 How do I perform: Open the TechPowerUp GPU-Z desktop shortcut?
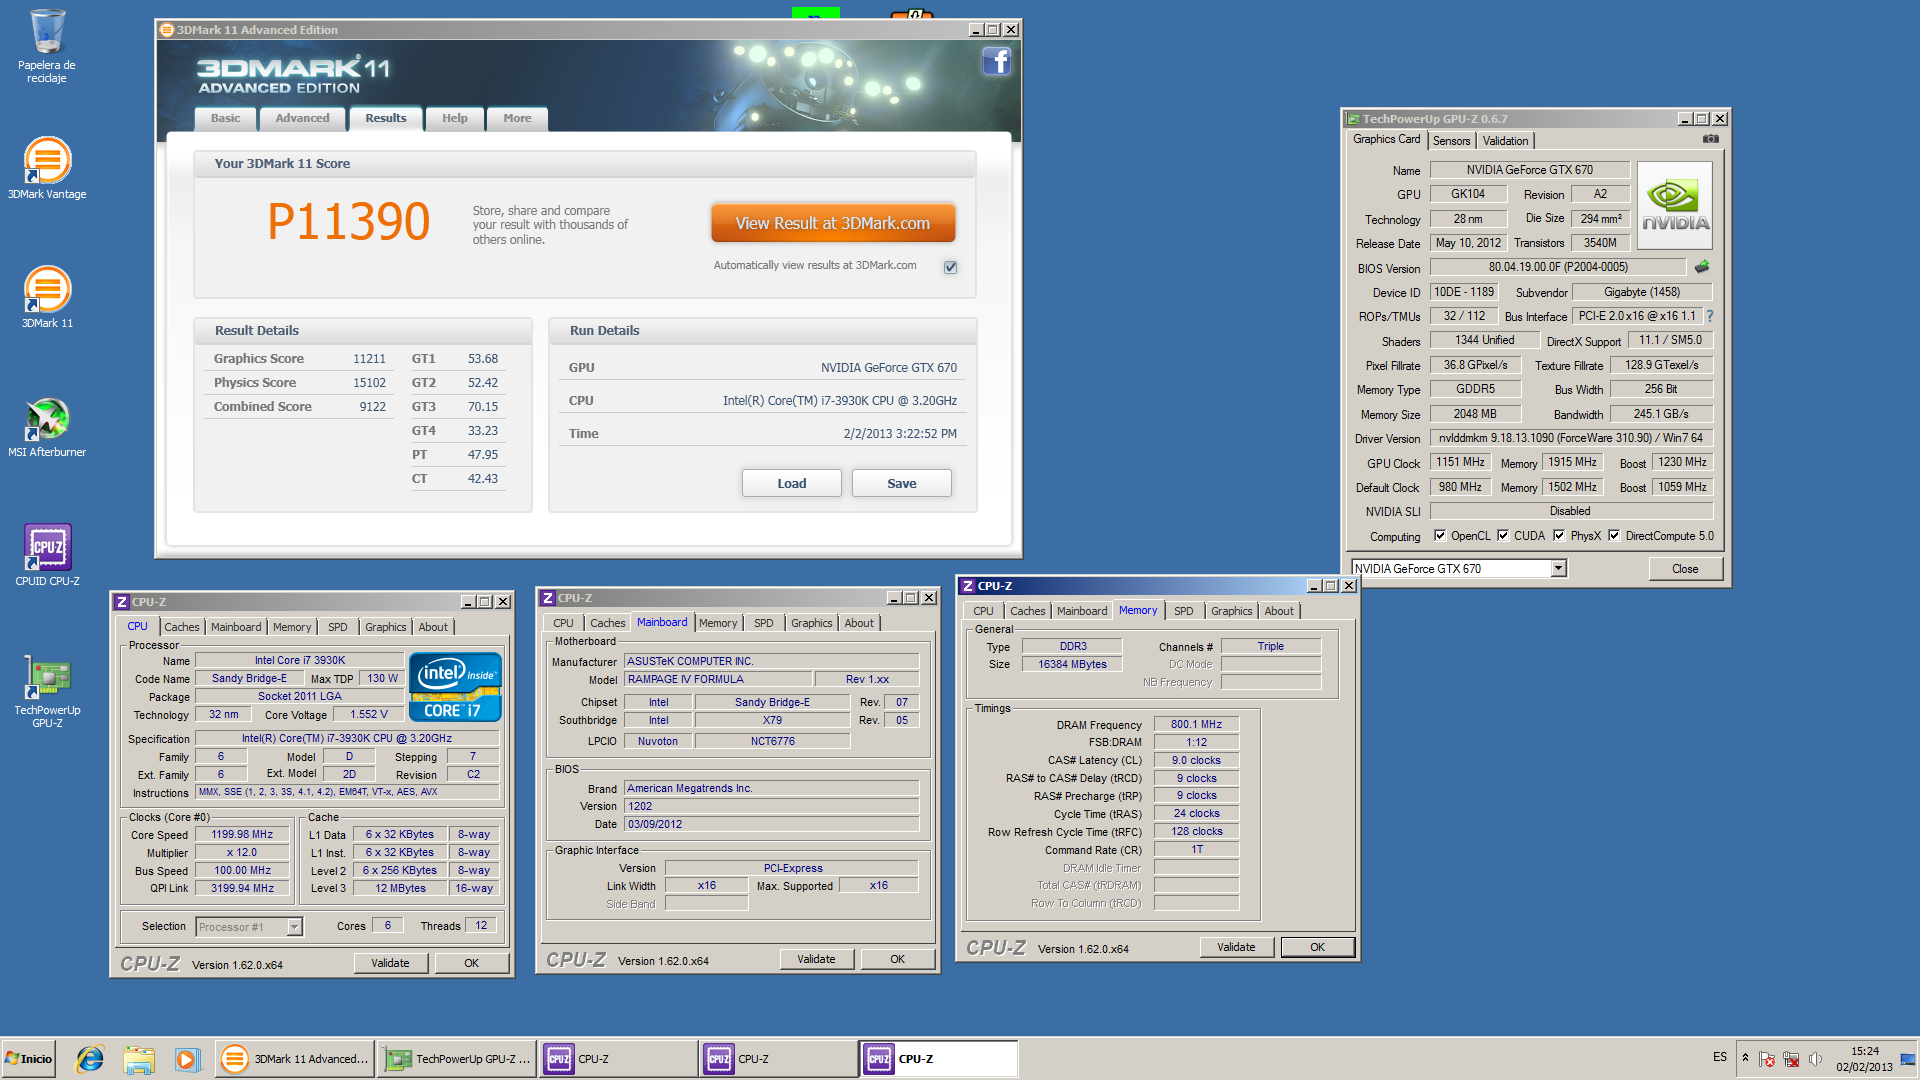click(x=47, y=690)
